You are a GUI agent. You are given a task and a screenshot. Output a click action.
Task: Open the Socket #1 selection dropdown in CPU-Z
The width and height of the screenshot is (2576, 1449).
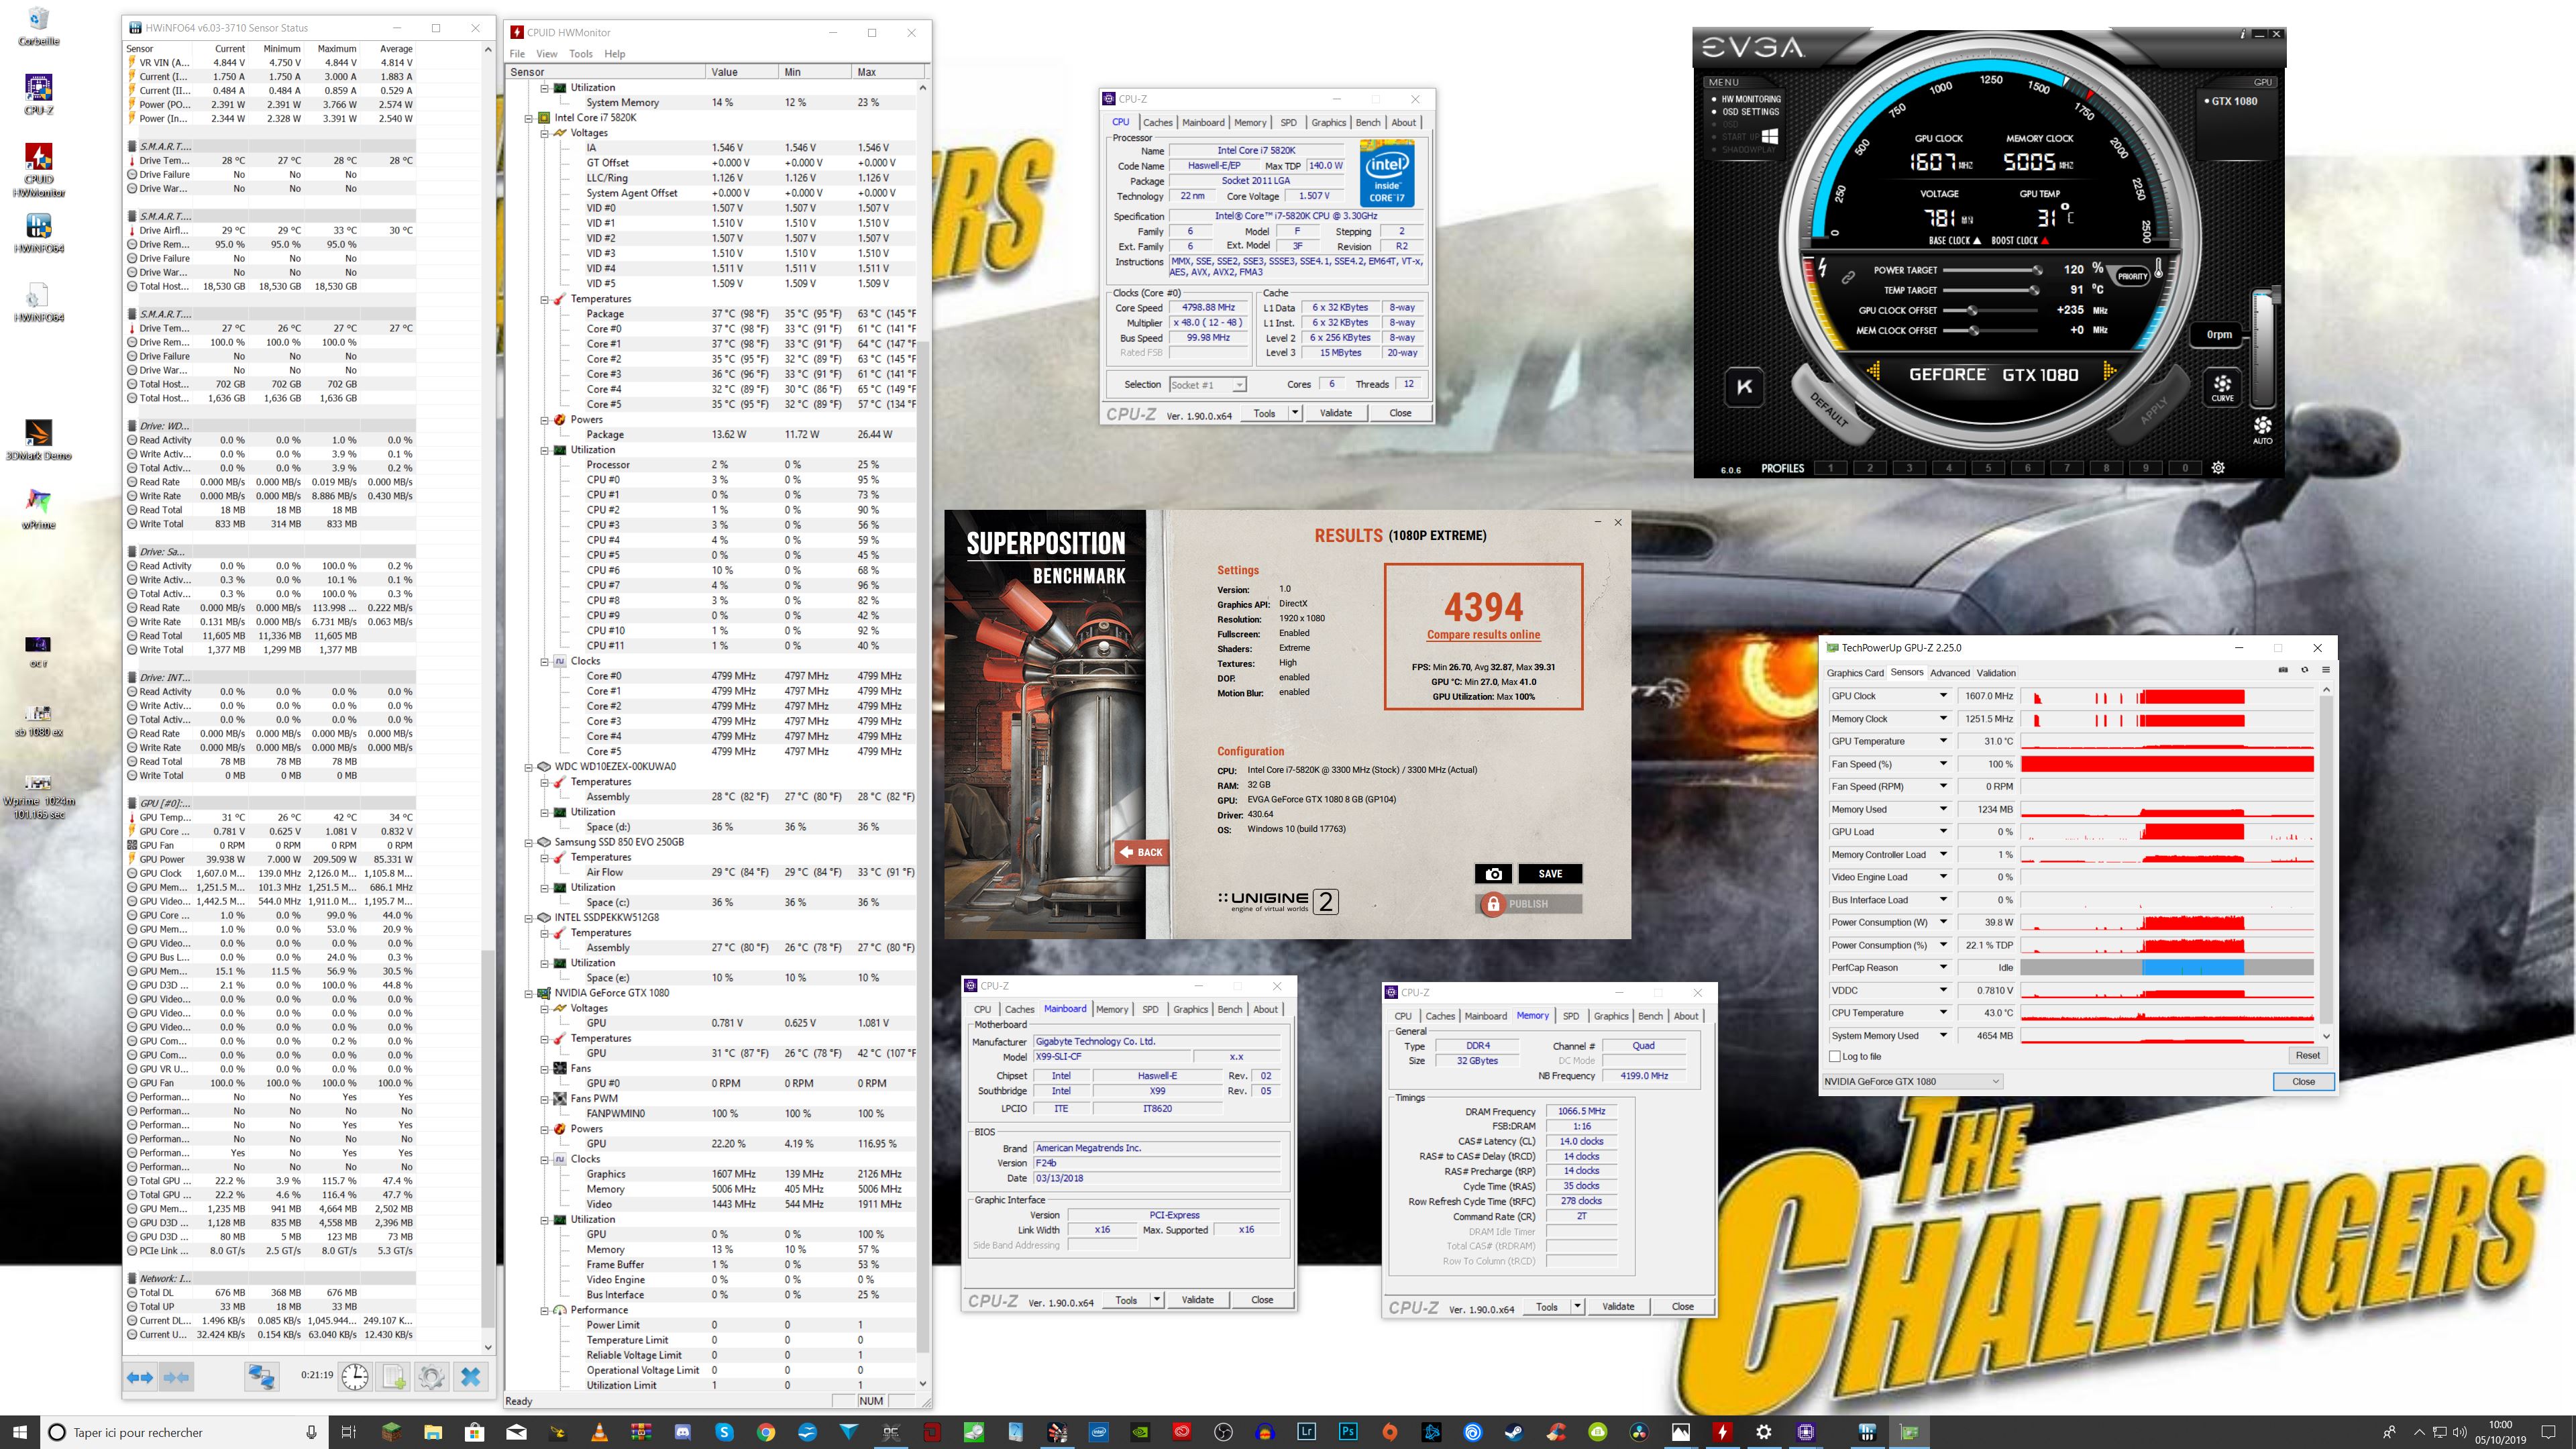[1207, 384]
